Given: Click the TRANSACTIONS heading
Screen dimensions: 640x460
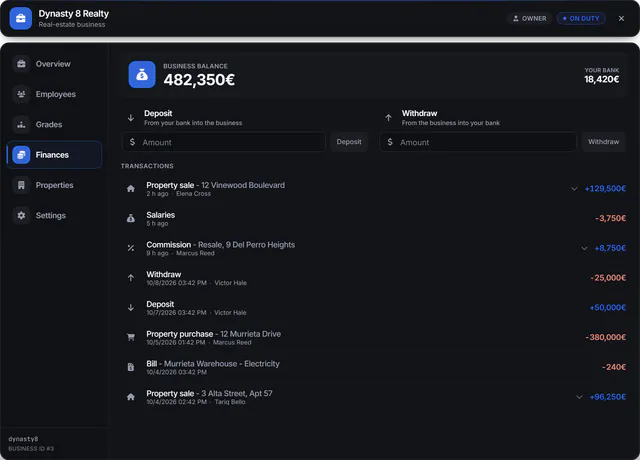Looking at the screenshot, I should click(147, 166).
